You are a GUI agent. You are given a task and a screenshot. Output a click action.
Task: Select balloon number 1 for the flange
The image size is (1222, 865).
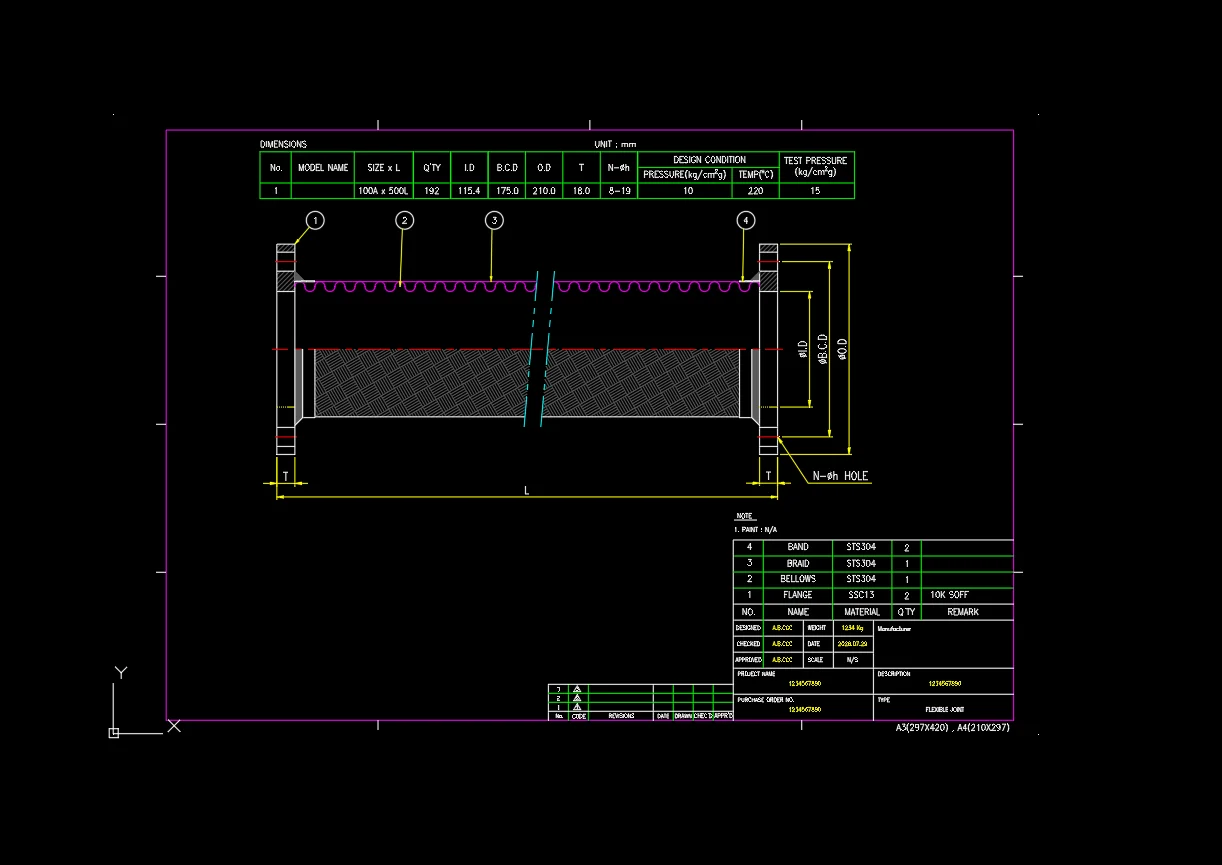coord(315,220)
